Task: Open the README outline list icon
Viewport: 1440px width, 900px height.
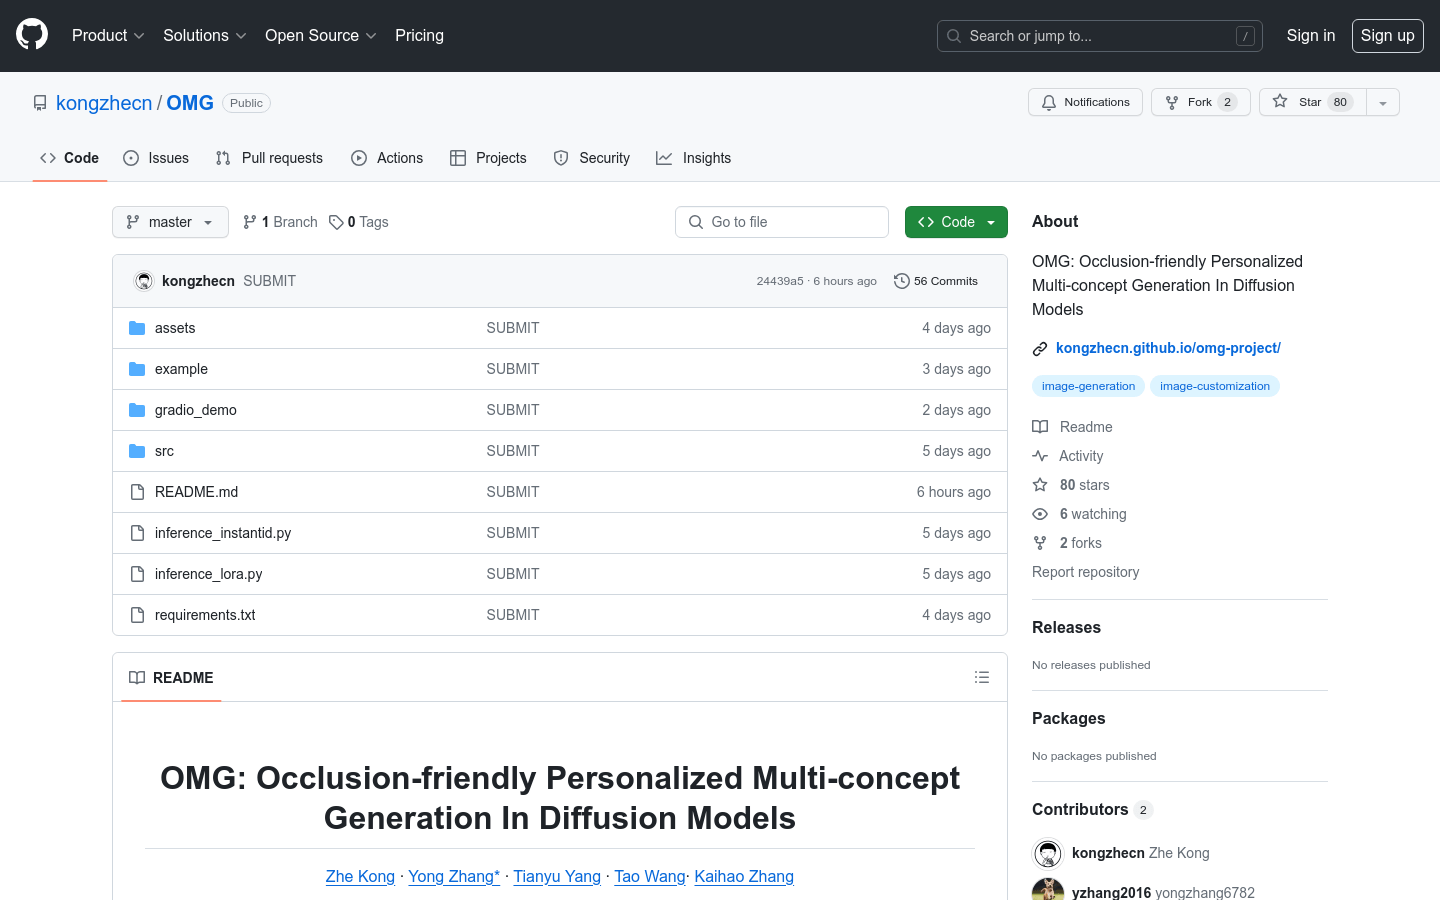Action: click(982, 677)
